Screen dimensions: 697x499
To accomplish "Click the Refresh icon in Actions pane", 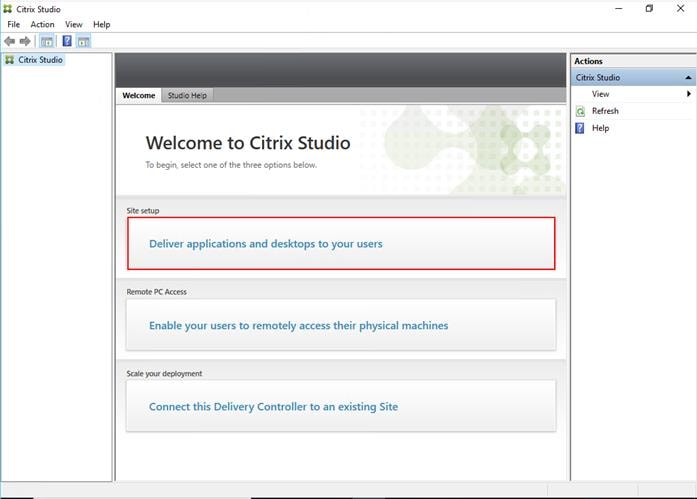I will (580, 111).
